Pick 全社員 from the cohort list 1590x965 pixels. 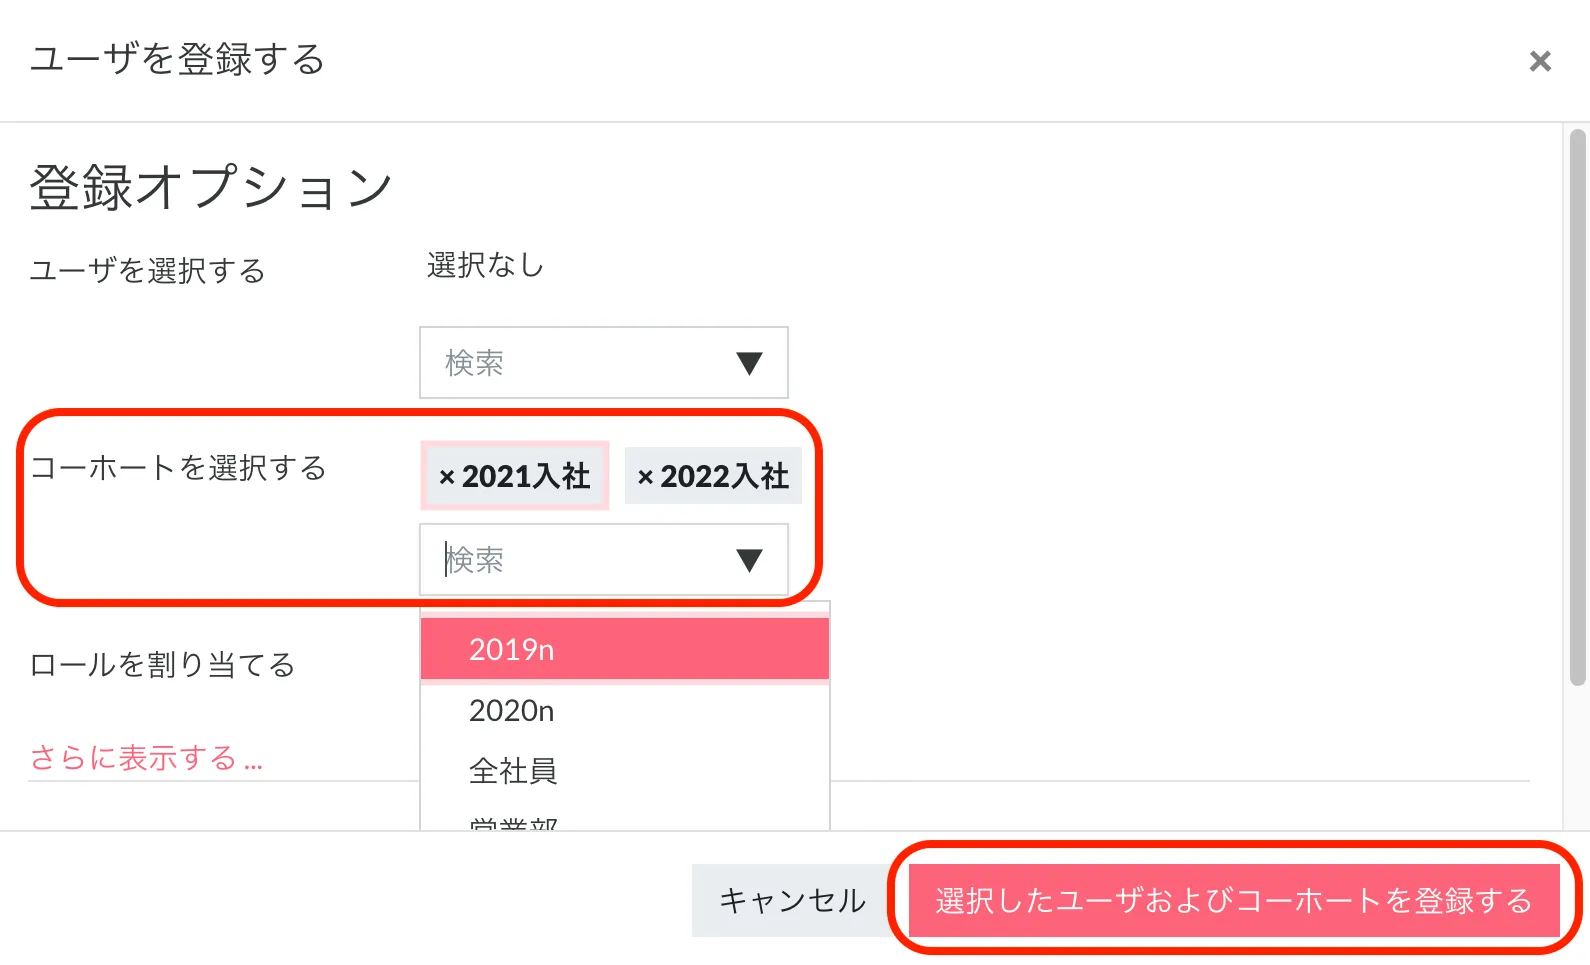pyautogui.click(x=624, y=771)
